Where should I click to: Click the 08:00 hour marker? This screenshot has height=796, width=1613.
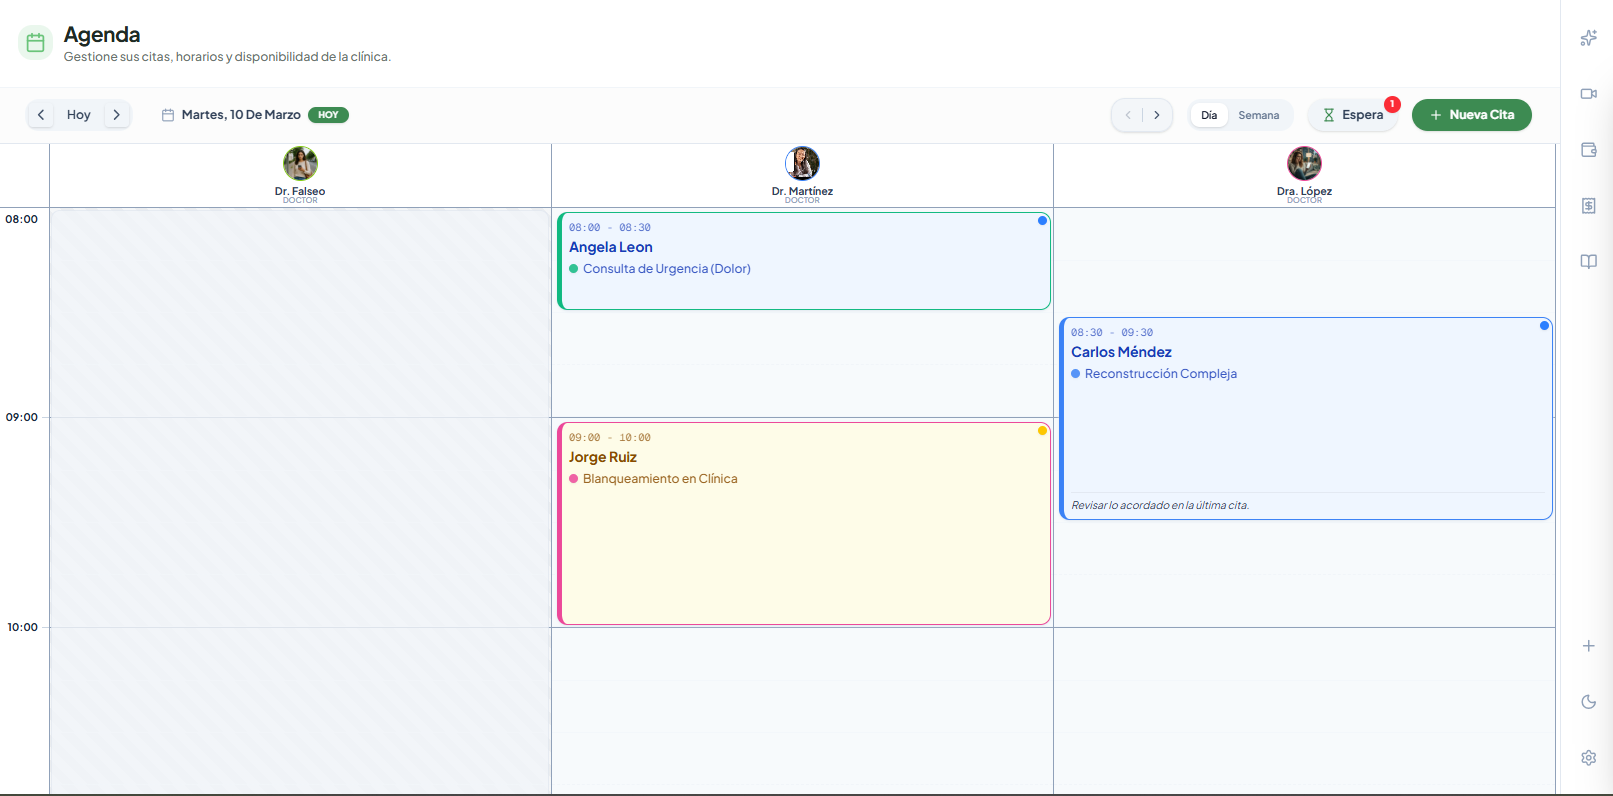pyautogui.click(x=22, y=219)
